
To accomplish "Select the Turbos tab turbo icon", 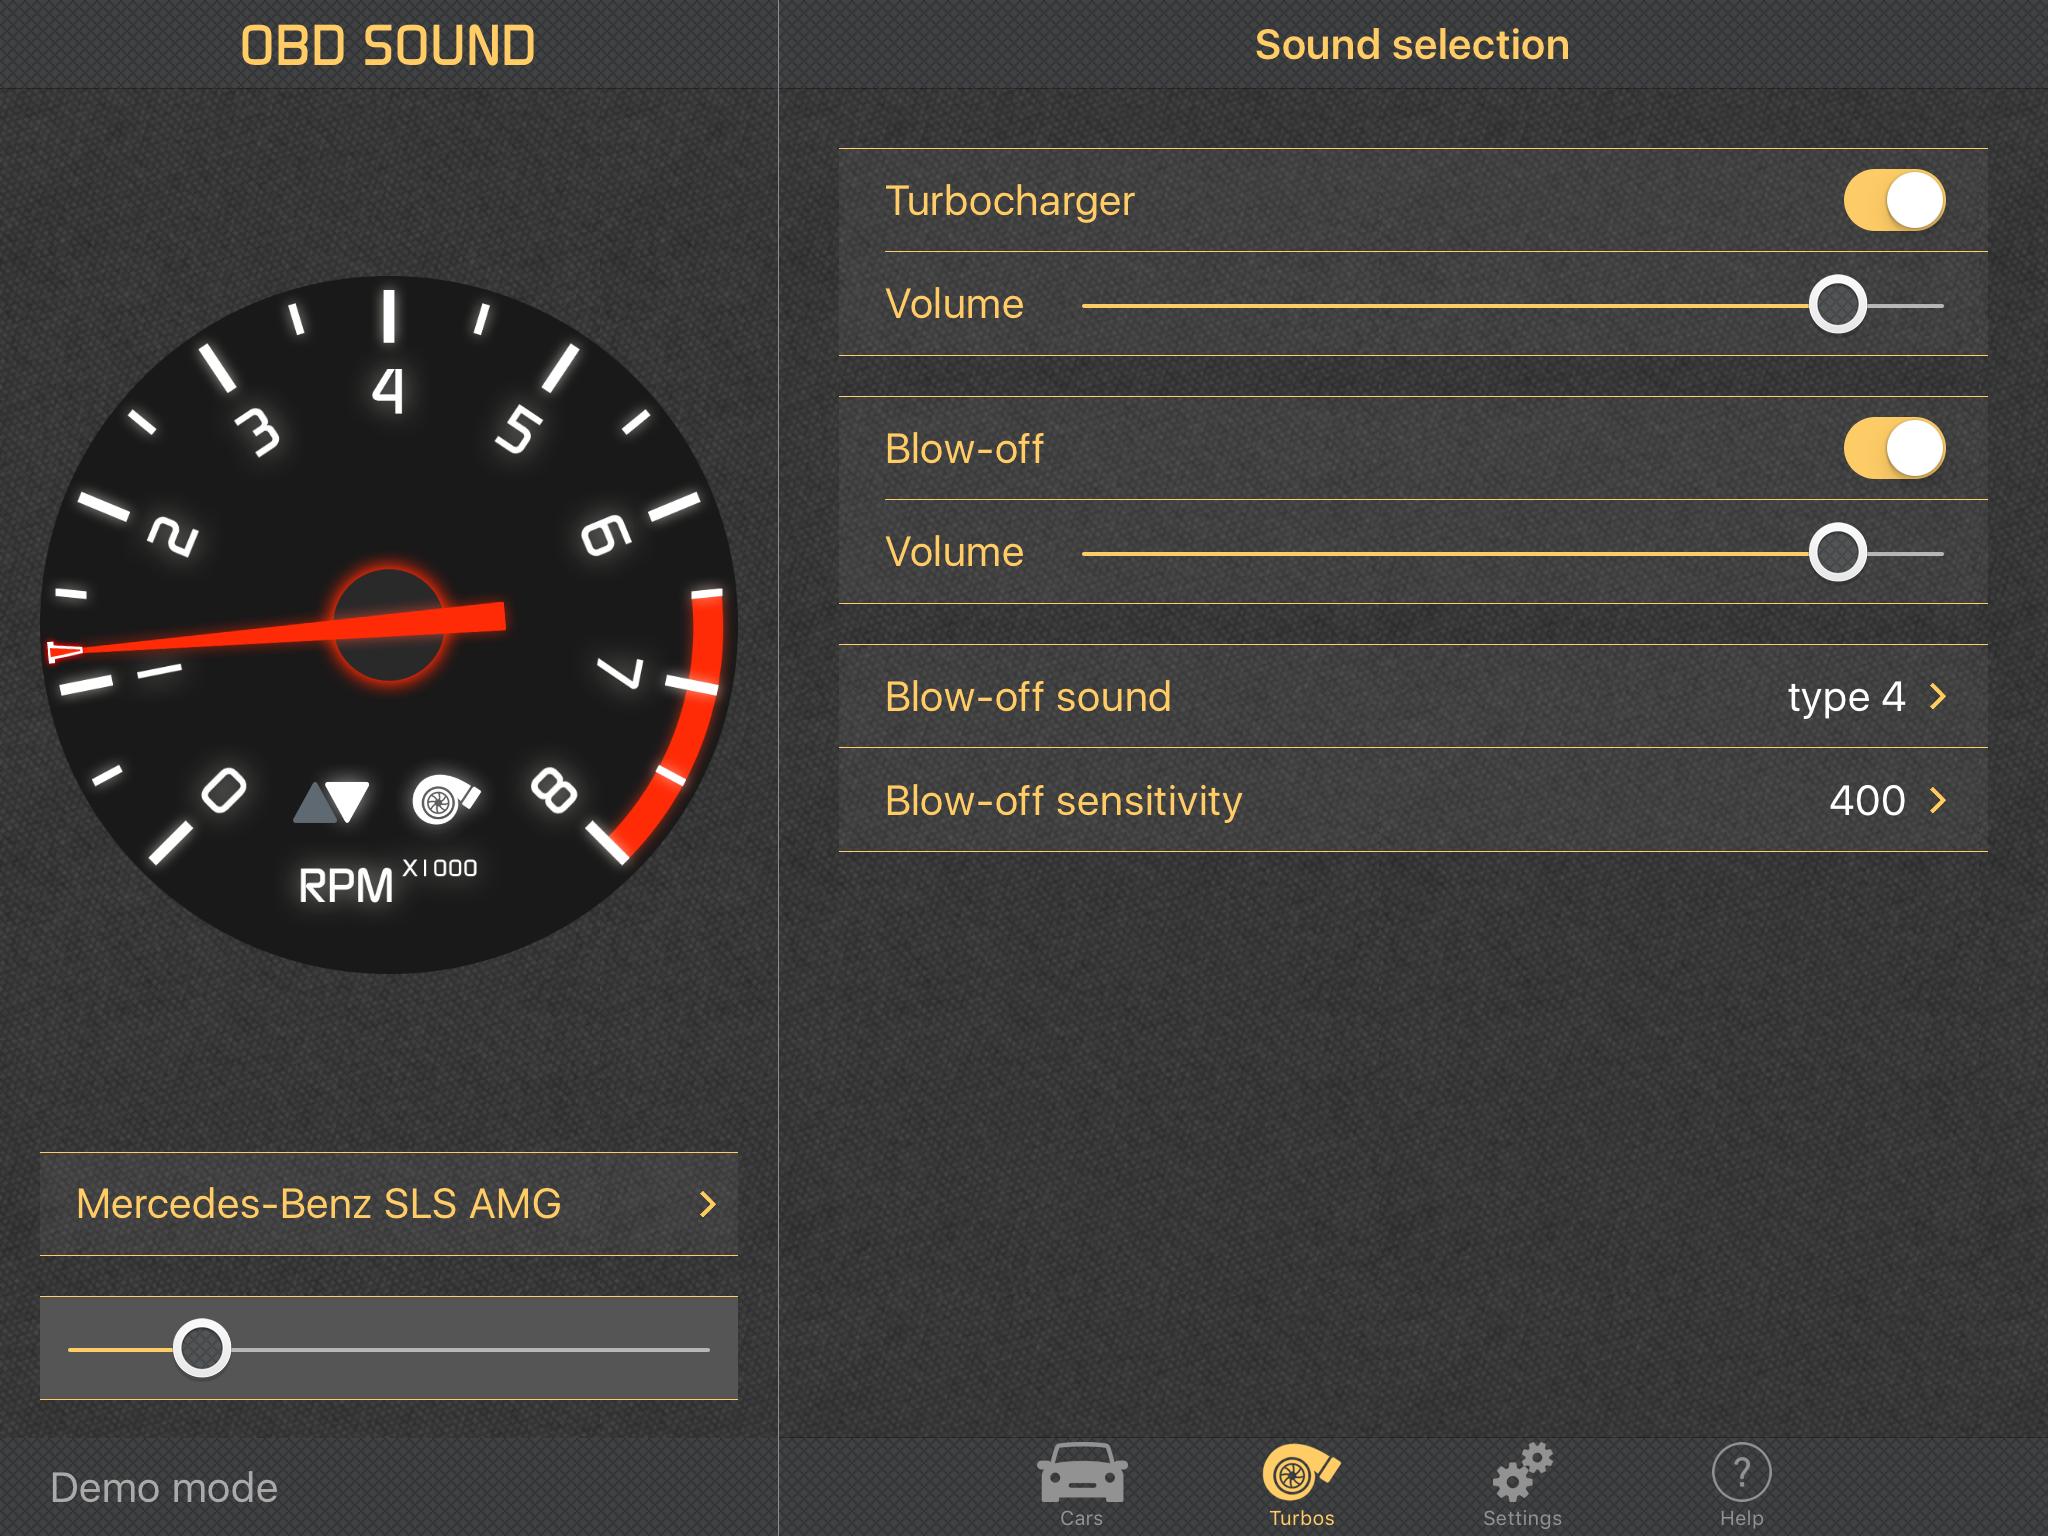I will pyautogui.click(x=1299, y=1472).
